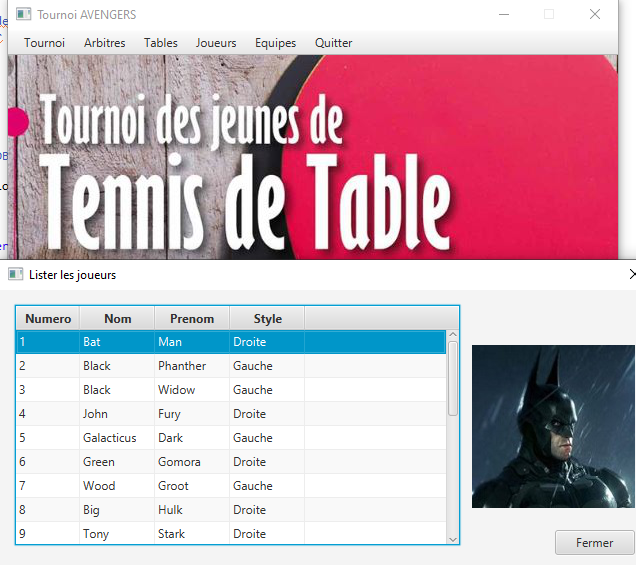Viewport: 636px width, 565px height.
Task: Close the Lister les joueurs dialog
Action: (x=632, y=274)
